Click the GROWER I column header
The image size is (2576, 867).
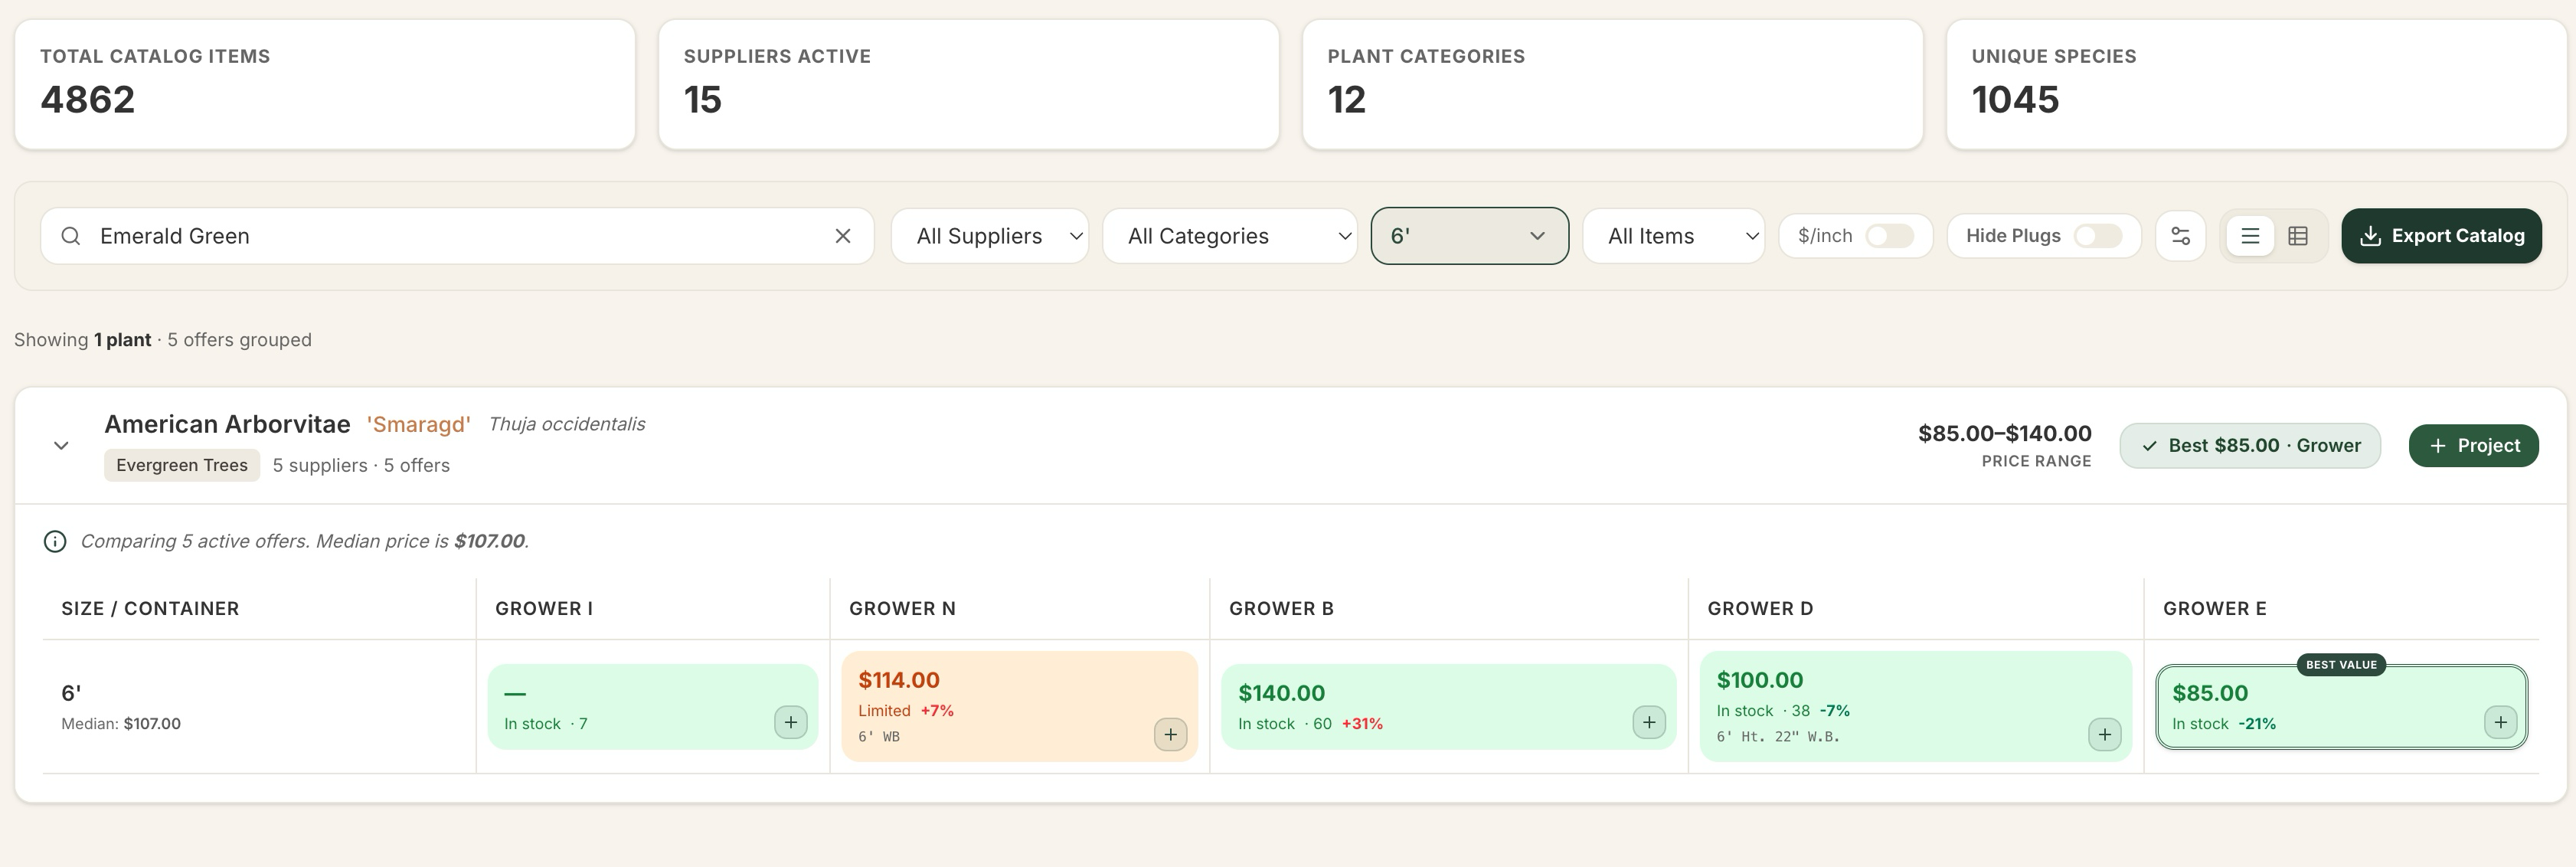(x=544, y=609)
